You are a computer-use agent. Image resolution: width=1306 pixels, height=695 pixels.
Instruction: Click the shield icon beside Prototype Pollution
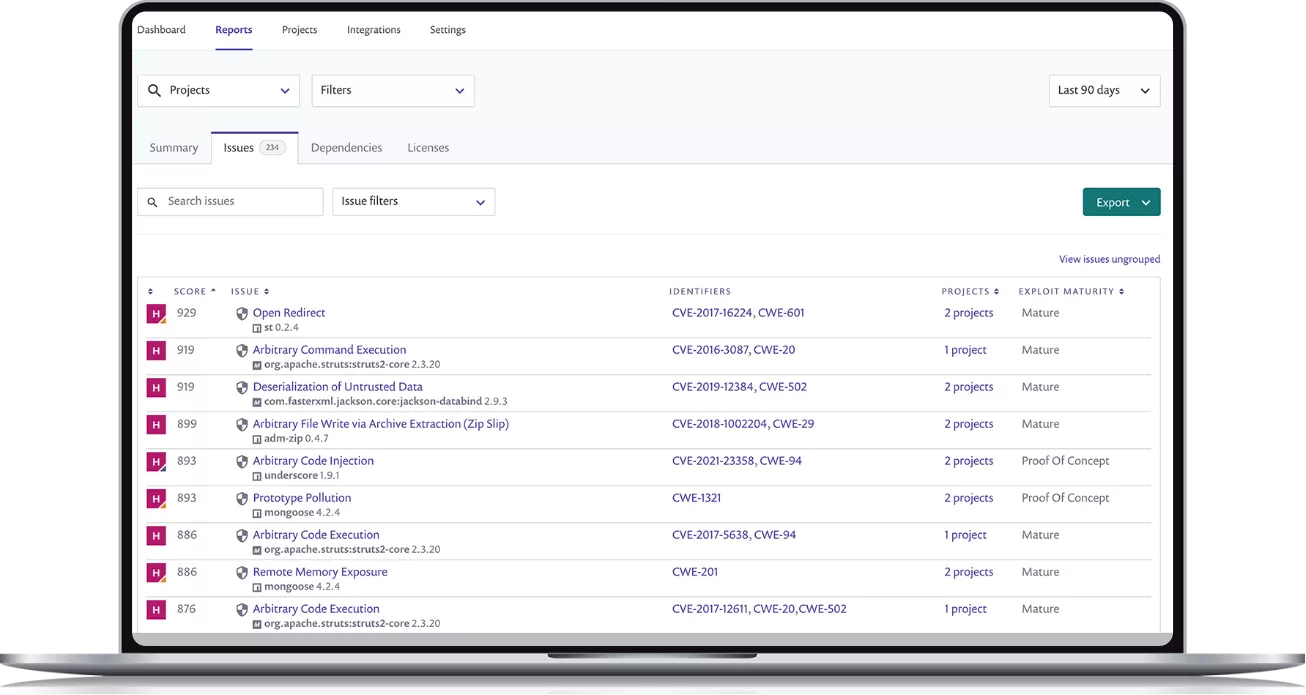click(x=242, y=499)
